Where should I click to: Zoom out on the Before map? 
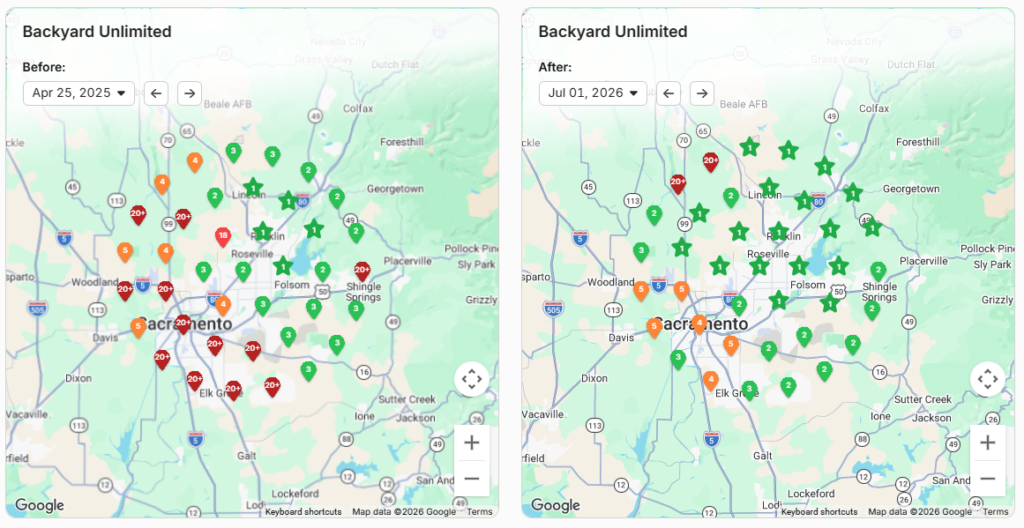(472, 478)
